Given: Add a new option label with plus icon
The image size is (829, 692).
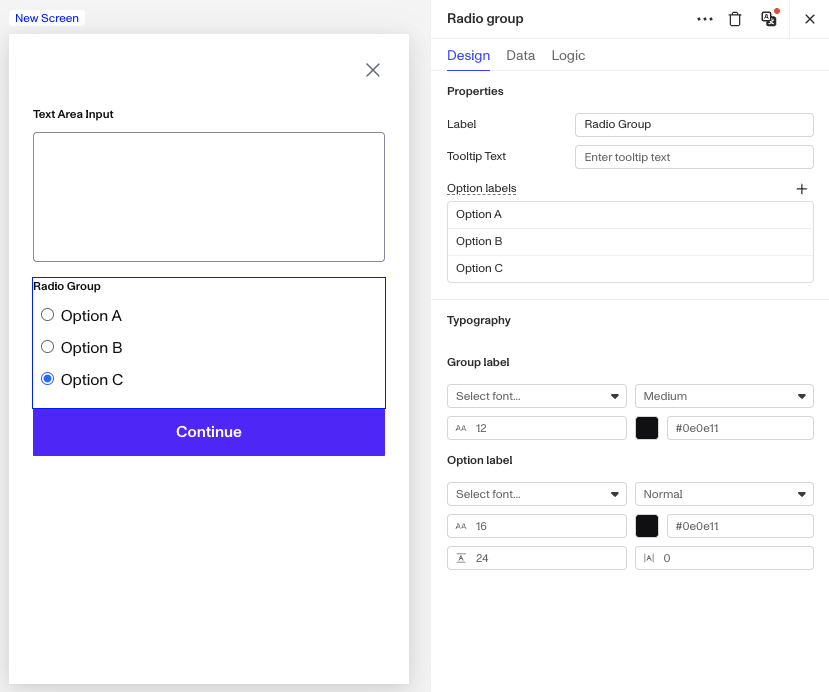Looking at the screenshot, I should click(x=802, y=189).
